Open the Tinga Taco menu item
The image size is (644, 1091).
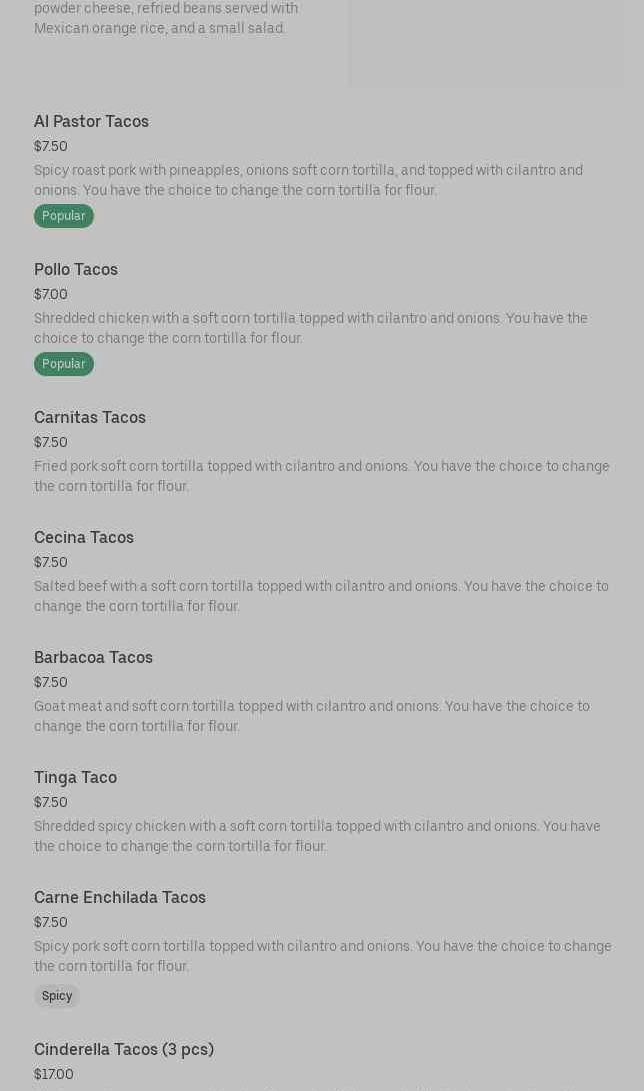(x=75, y=778)
